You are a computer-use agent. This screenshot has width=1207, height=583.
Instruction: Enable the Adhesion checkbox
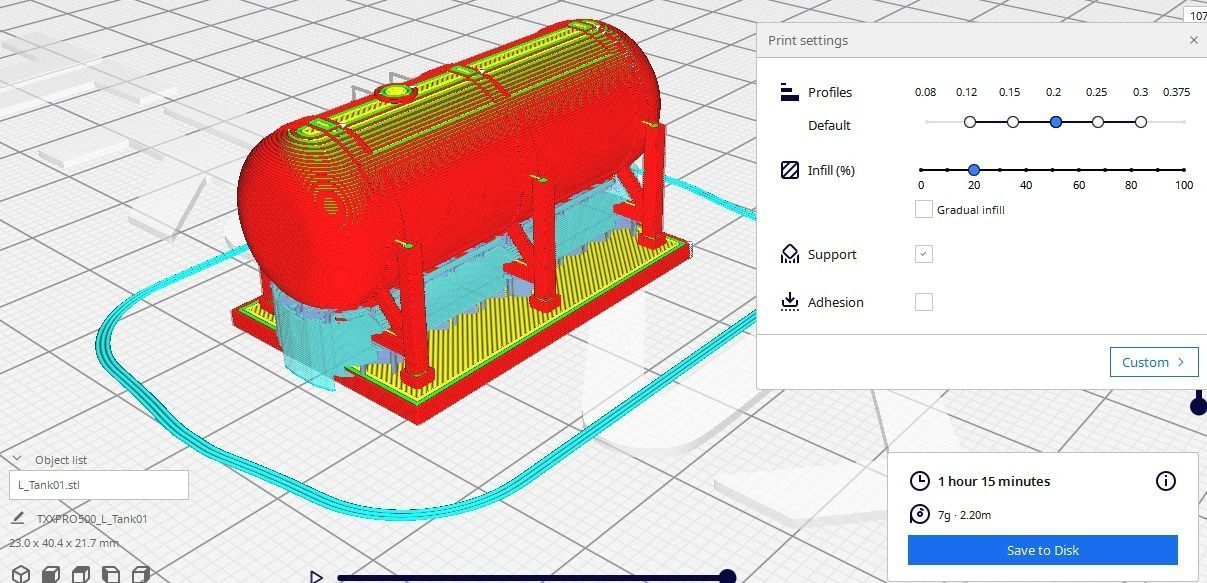pyautogui.click(x=923, y=301)
